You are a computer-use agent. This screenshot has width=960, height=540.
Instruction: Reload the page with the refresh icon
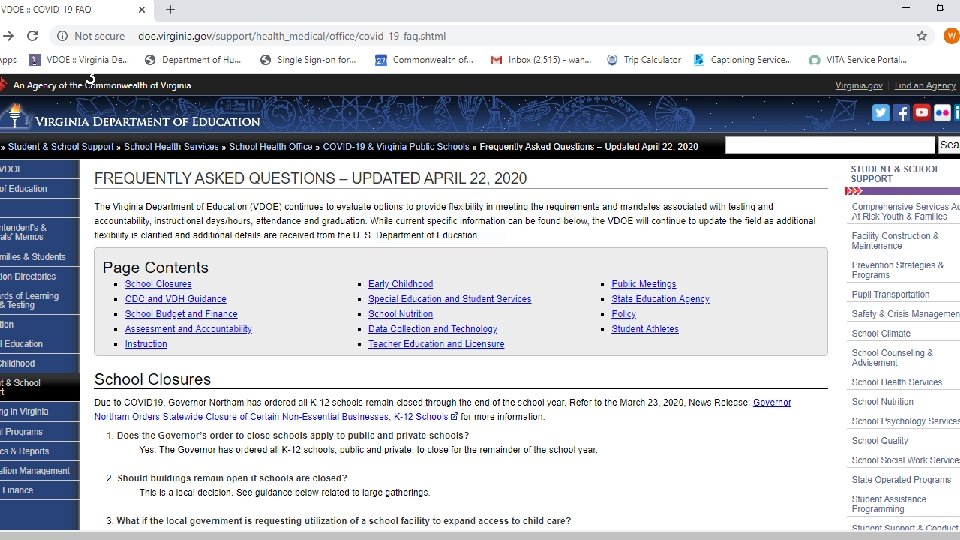coord(32,36)
